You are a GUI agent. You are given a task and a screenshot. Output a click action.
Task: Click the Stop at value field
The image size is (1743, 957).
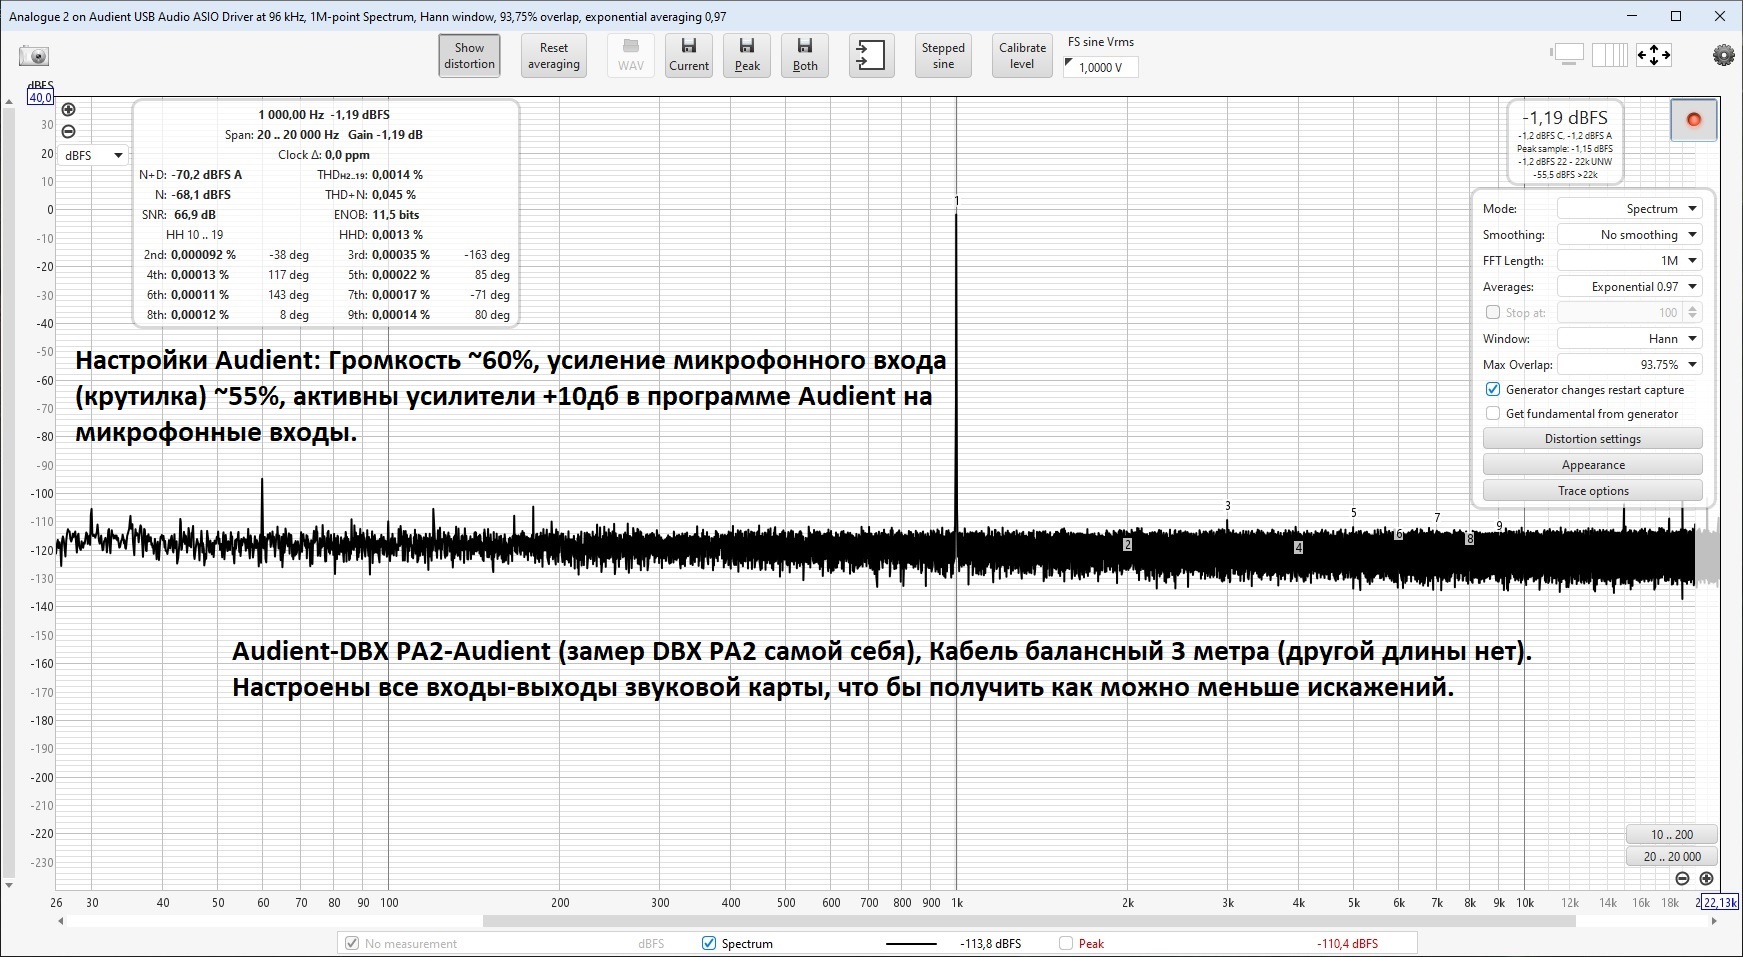(1629, 313)
